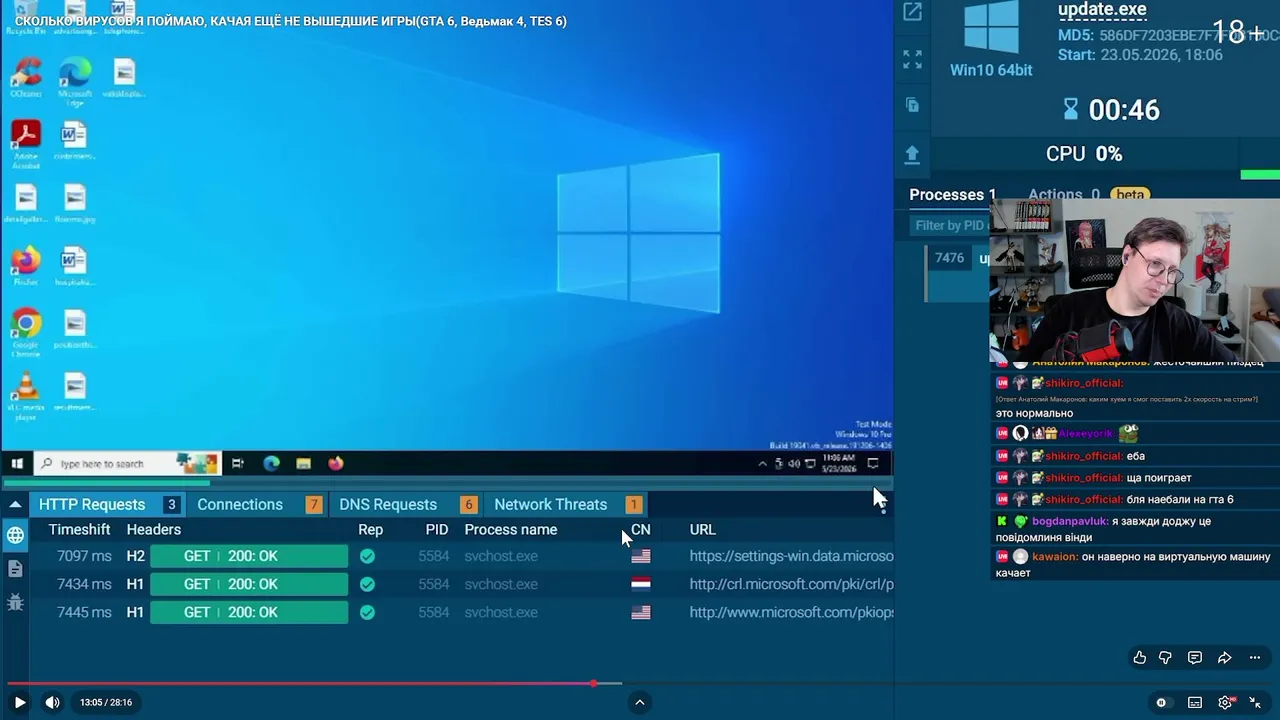Switch to the Connections tab
The height and width of the screenshot is (720, 1280).
260,505
